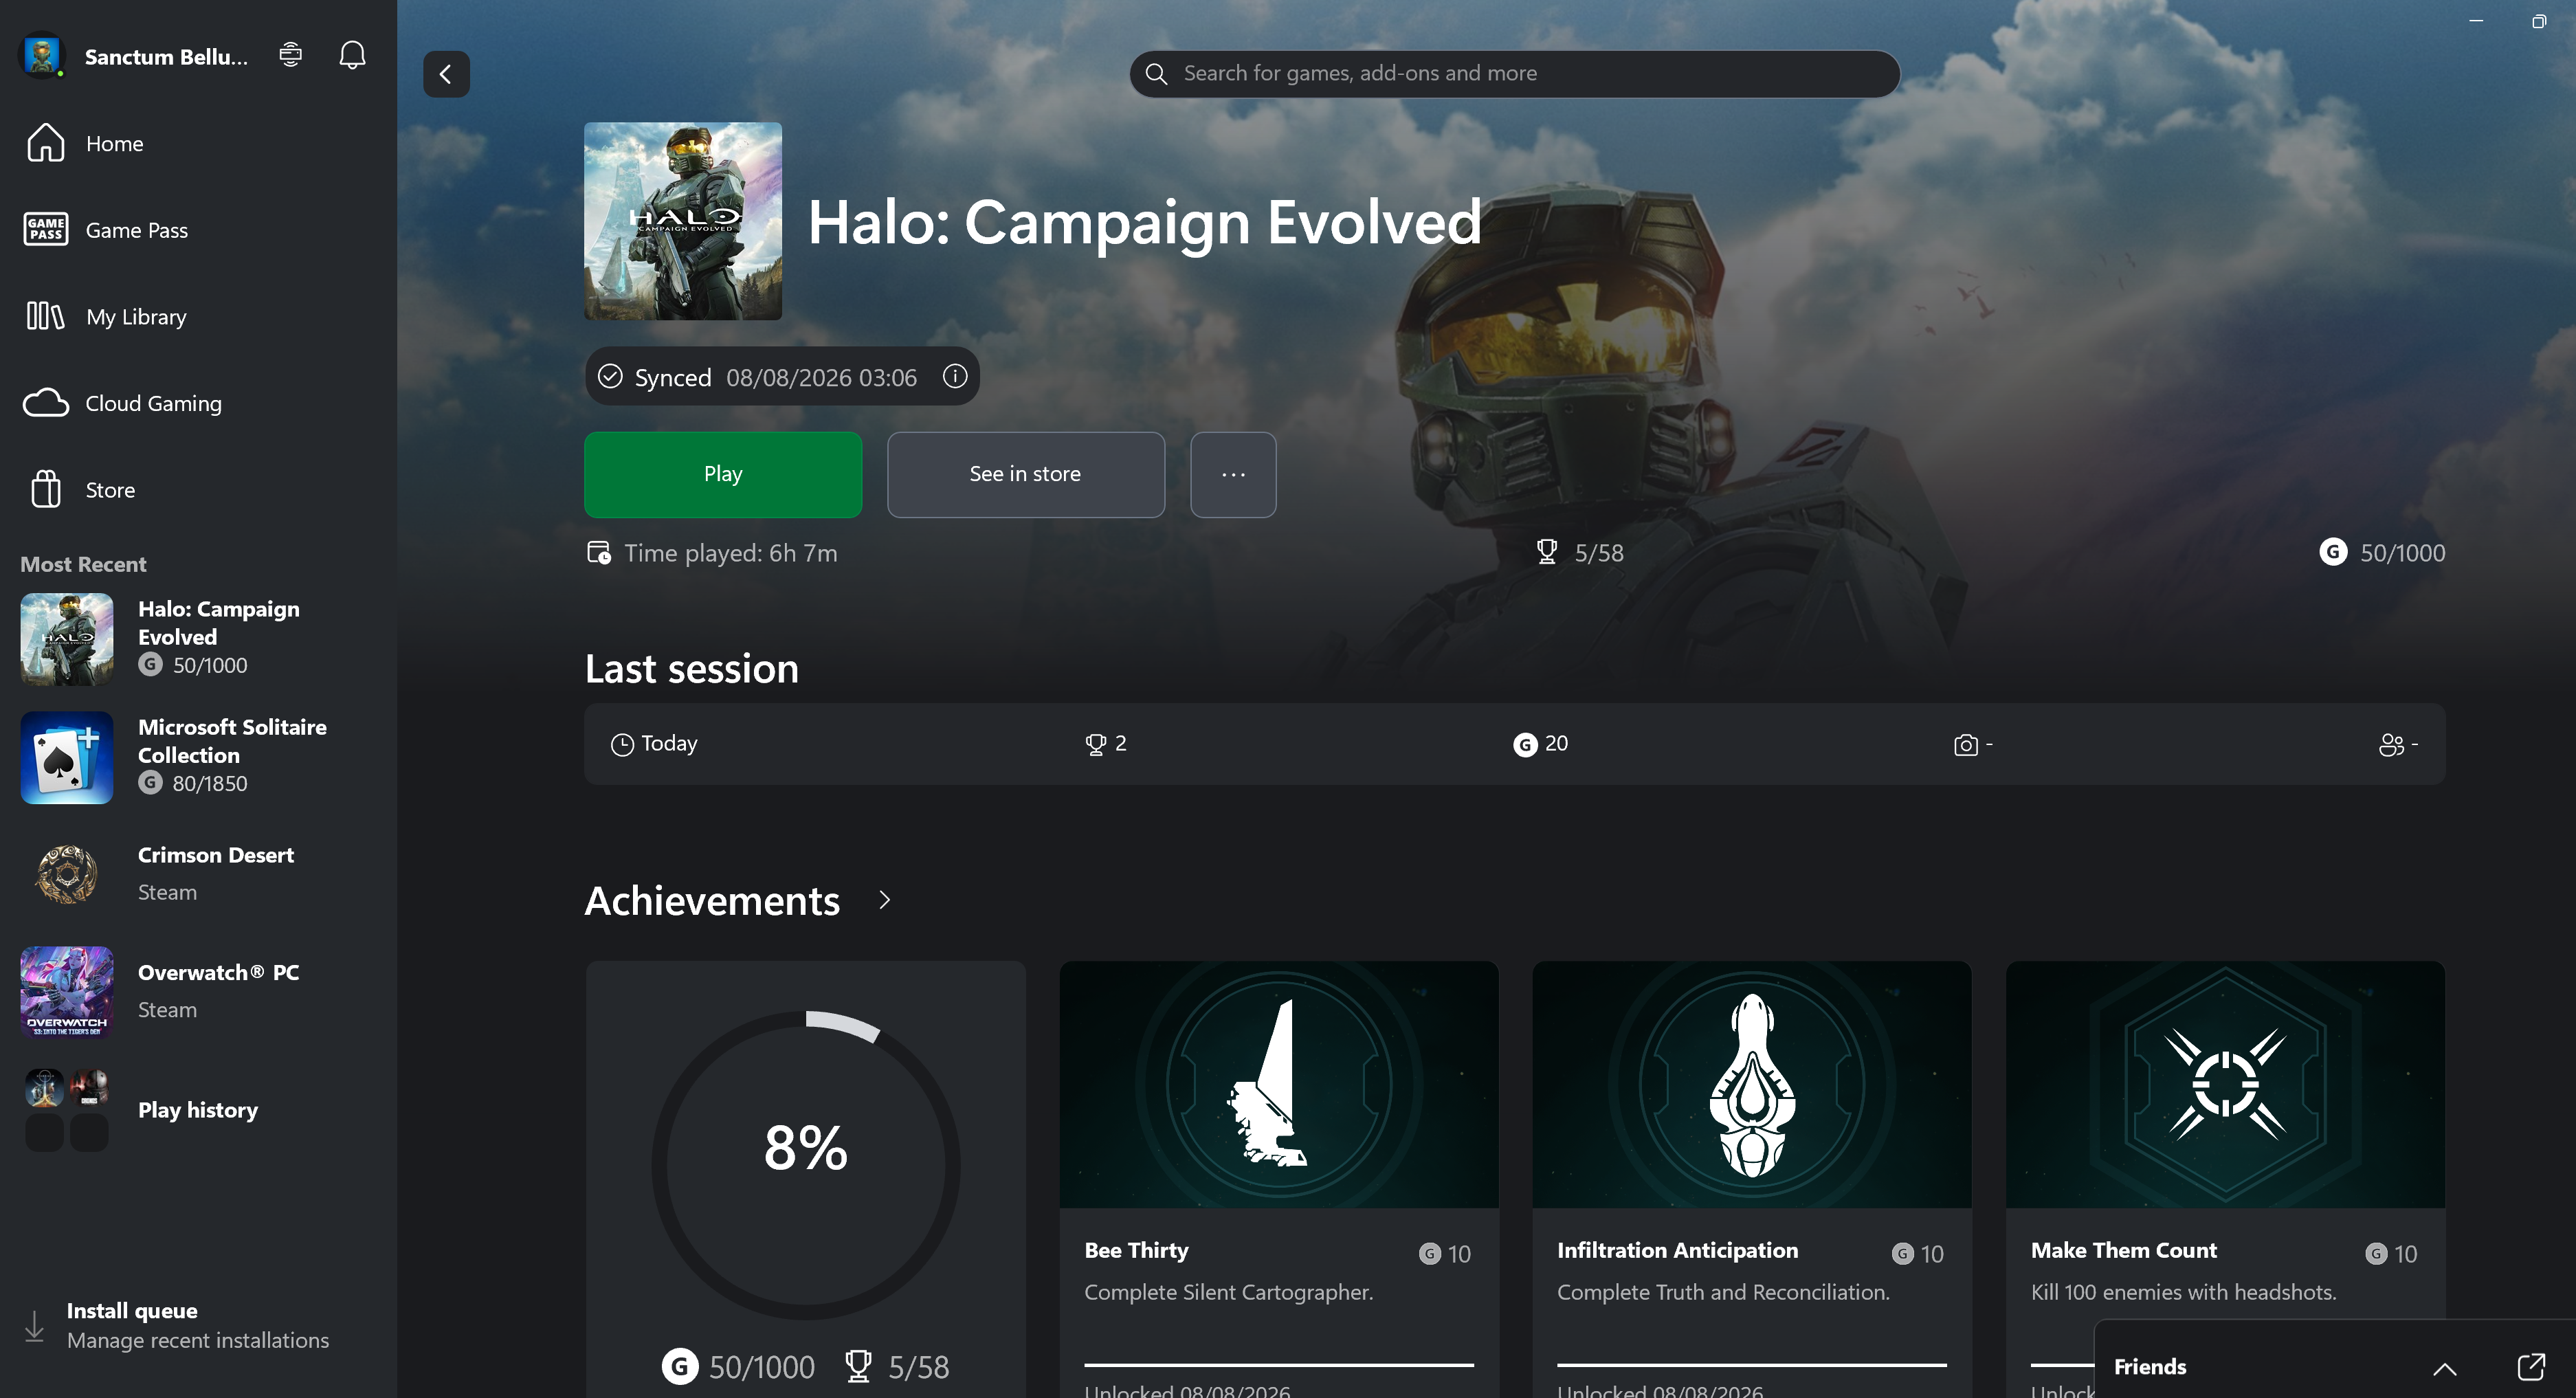Click the Halo thumbnail in Most Recent
Image resolution: width=2576 pixels, height=1398 pixels.
click(67, 639)
